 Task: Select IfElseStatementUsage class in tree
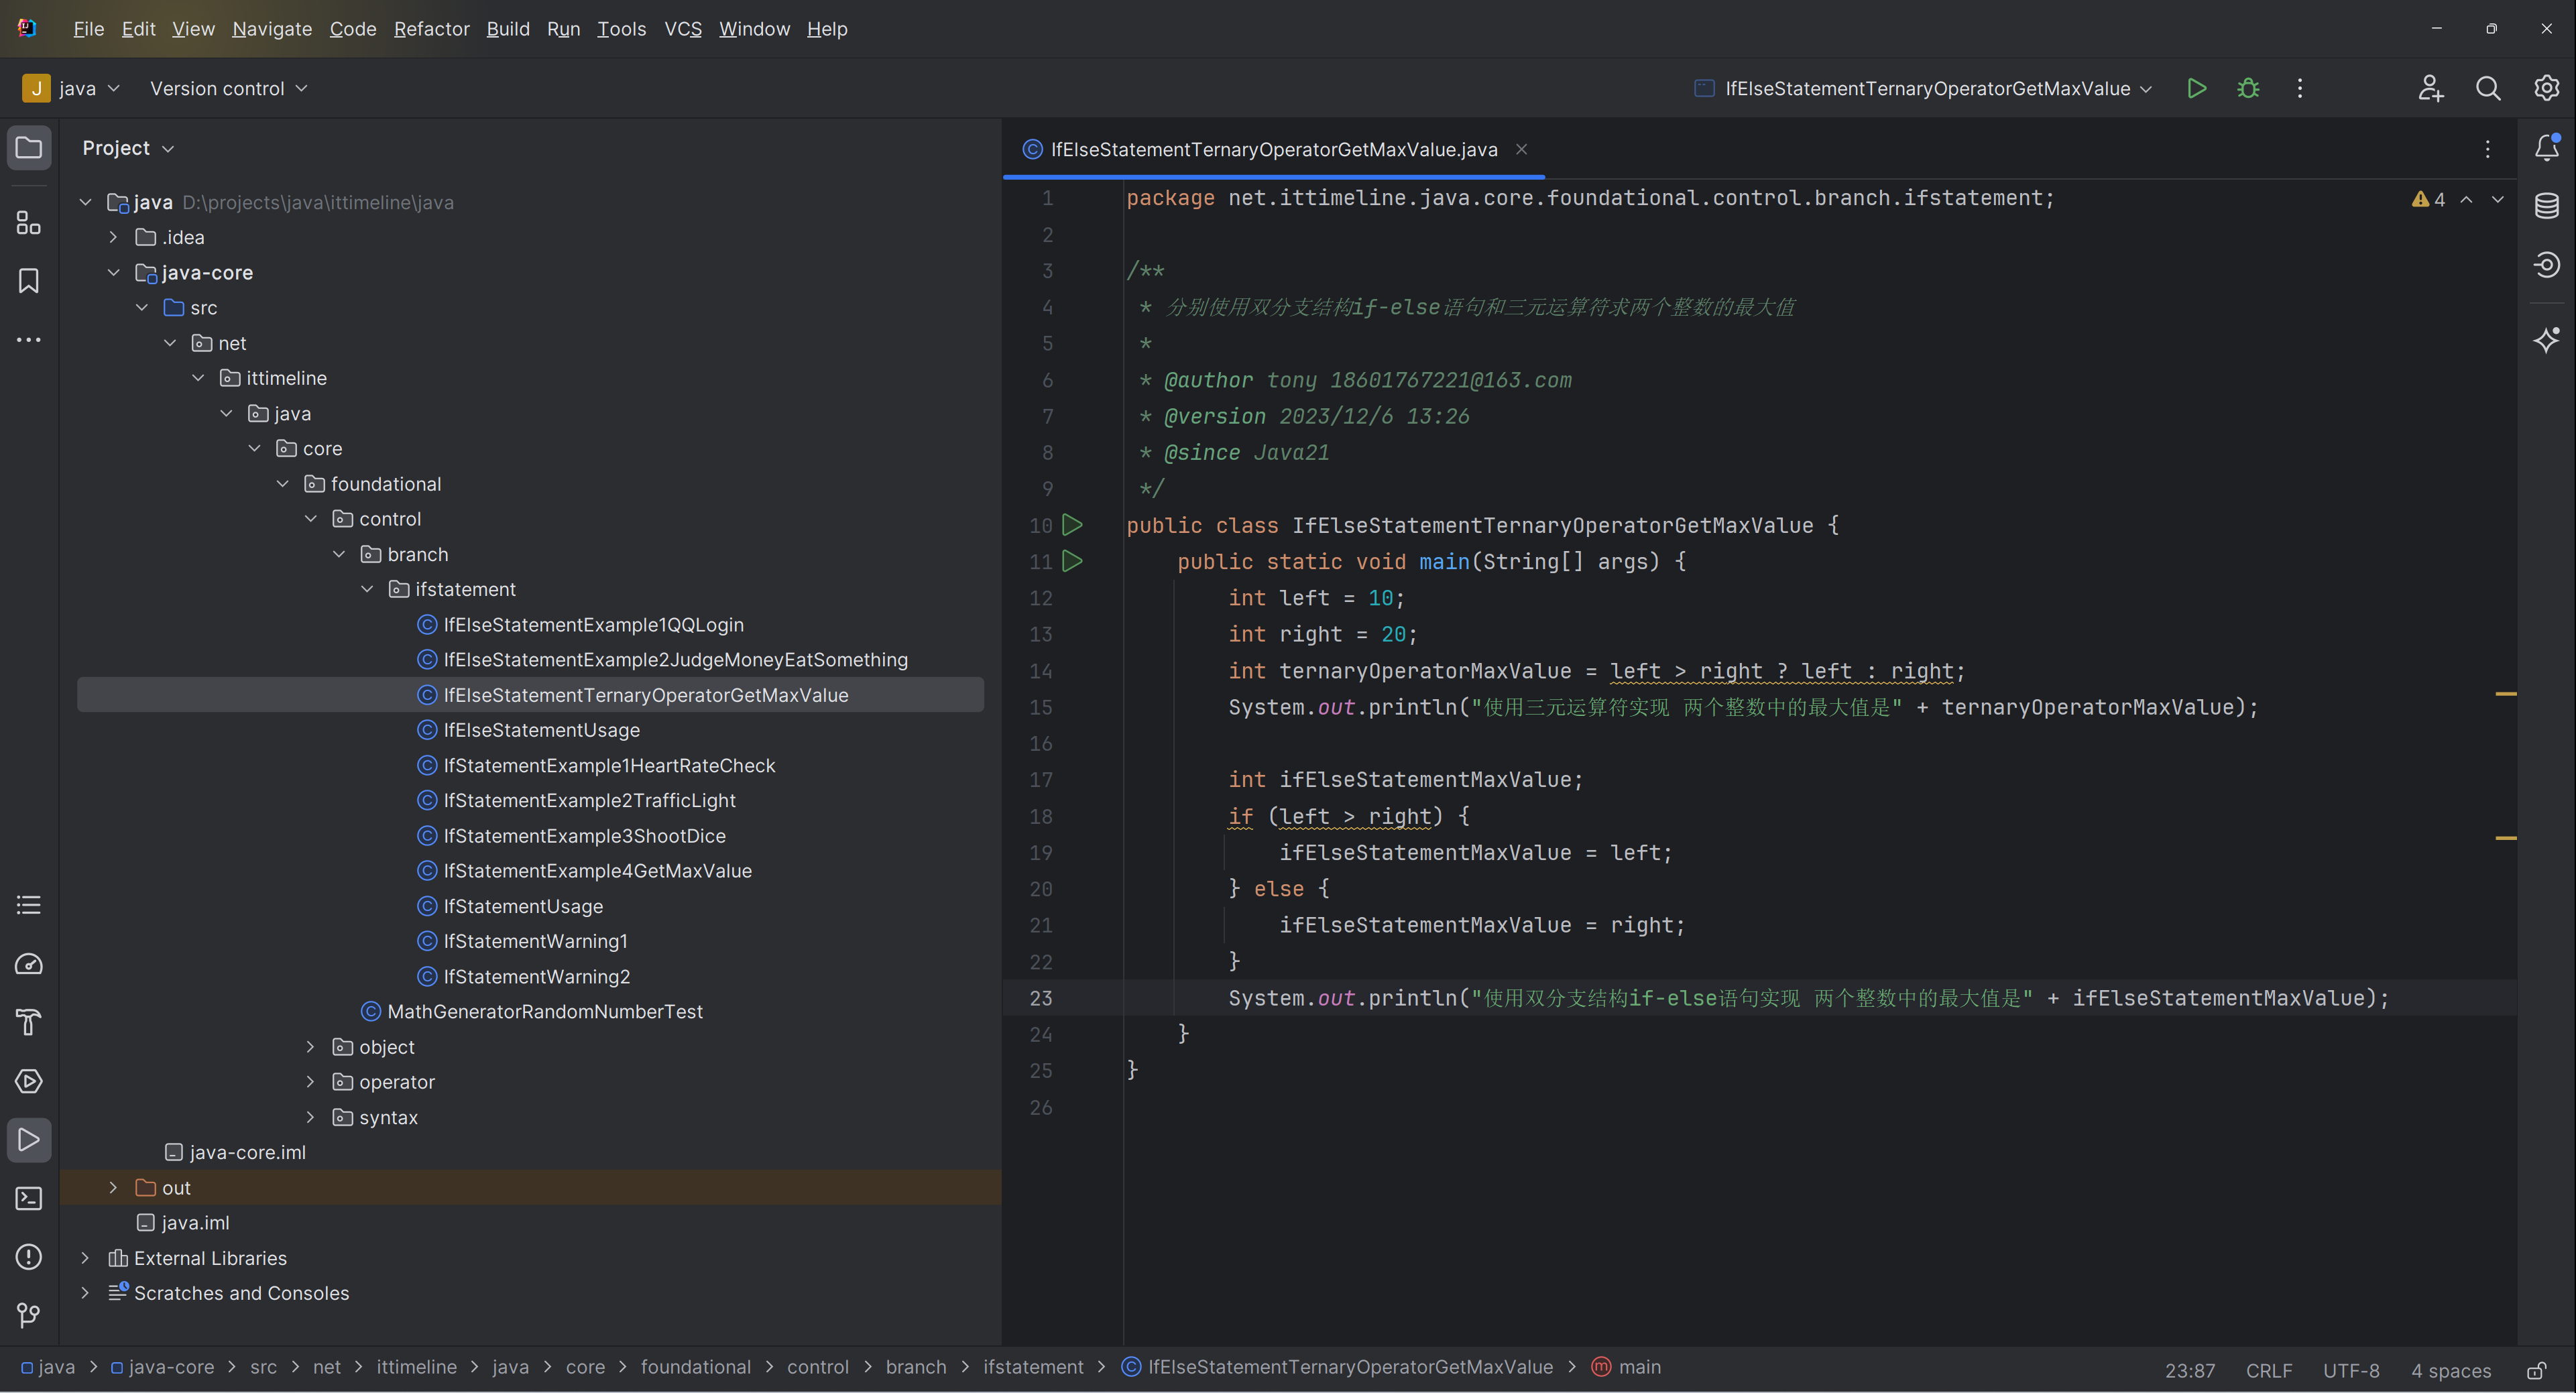541,730
